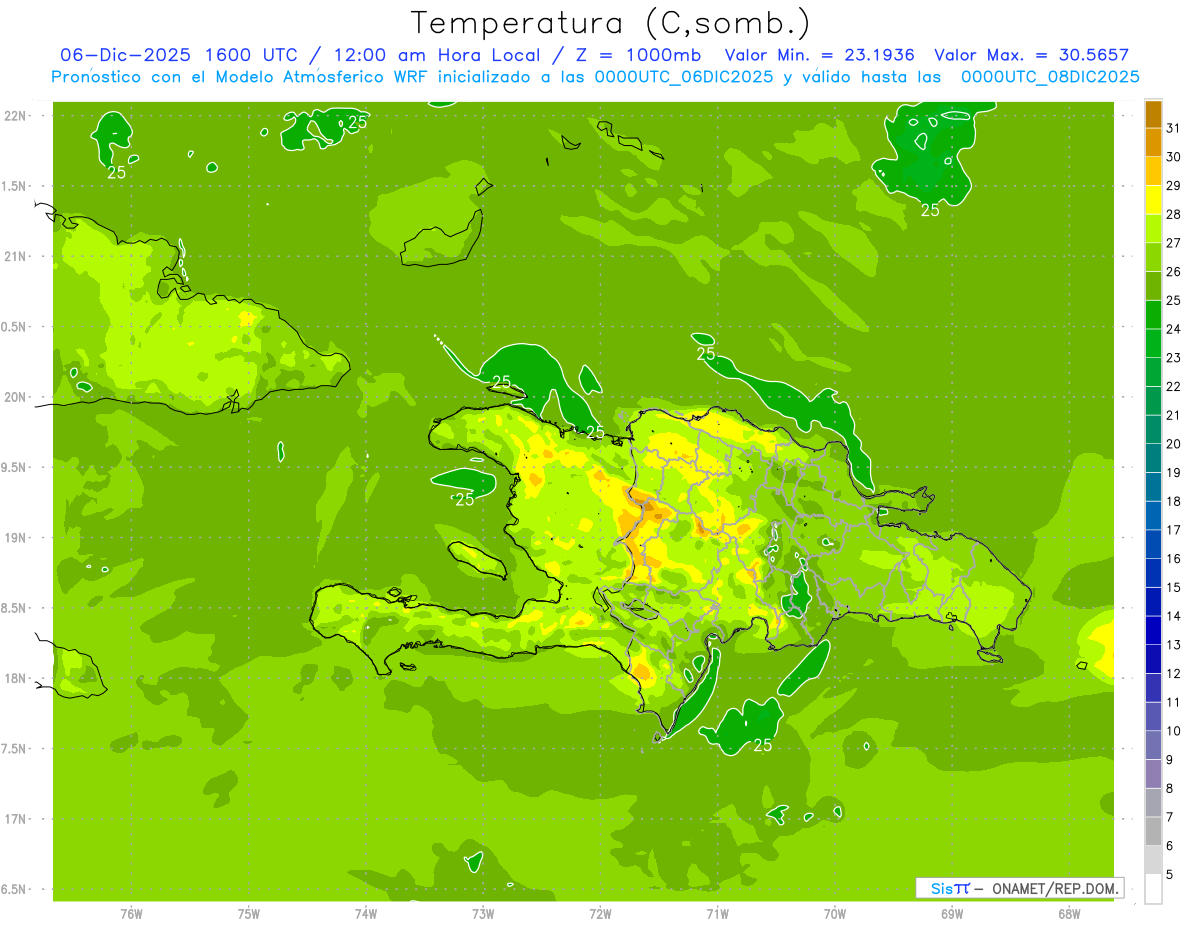Pick the blue legend swatch between 15 and 16

pyautogui.click(x=1153, y=573)
